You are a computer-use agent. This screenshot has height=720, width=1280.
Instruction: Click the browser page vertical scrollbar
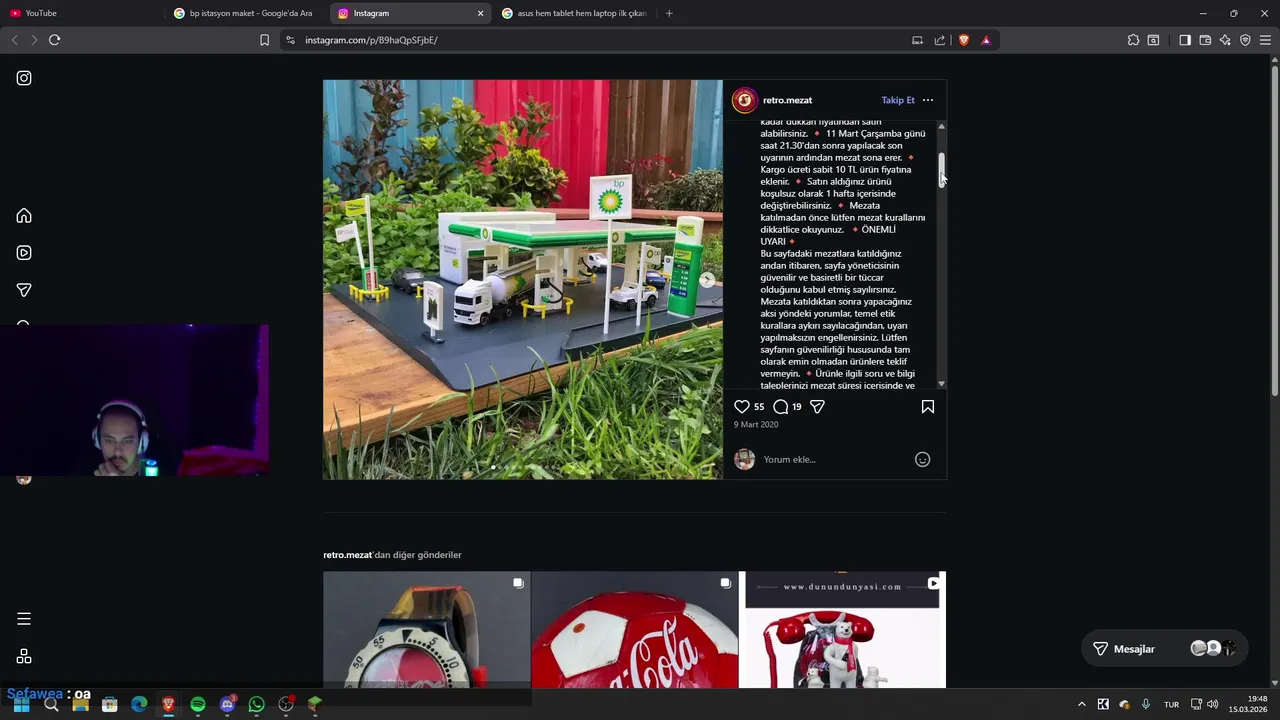click(x=1274, y=230)
